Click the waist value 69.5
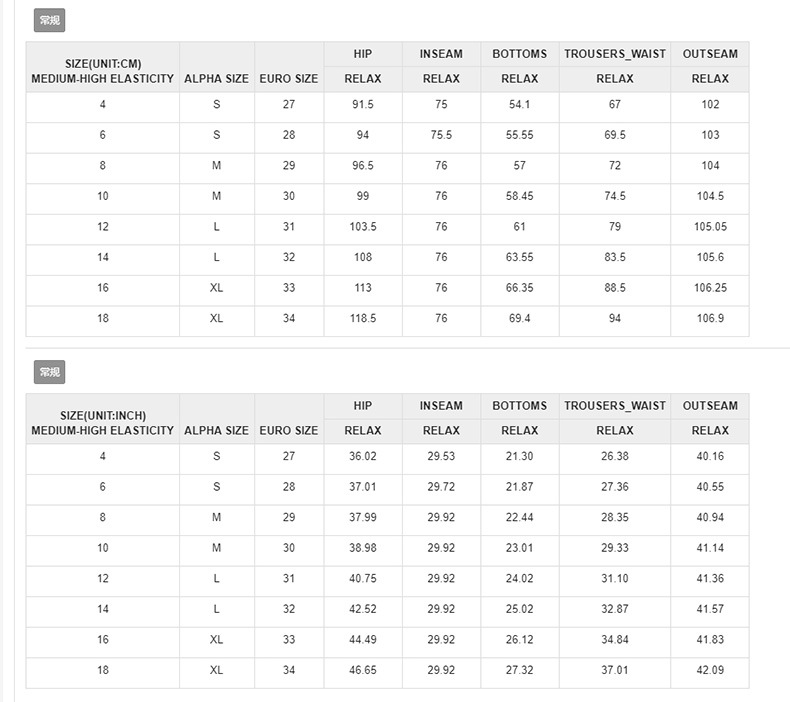Viewport: 790px width, 702px height. (614, 135)
